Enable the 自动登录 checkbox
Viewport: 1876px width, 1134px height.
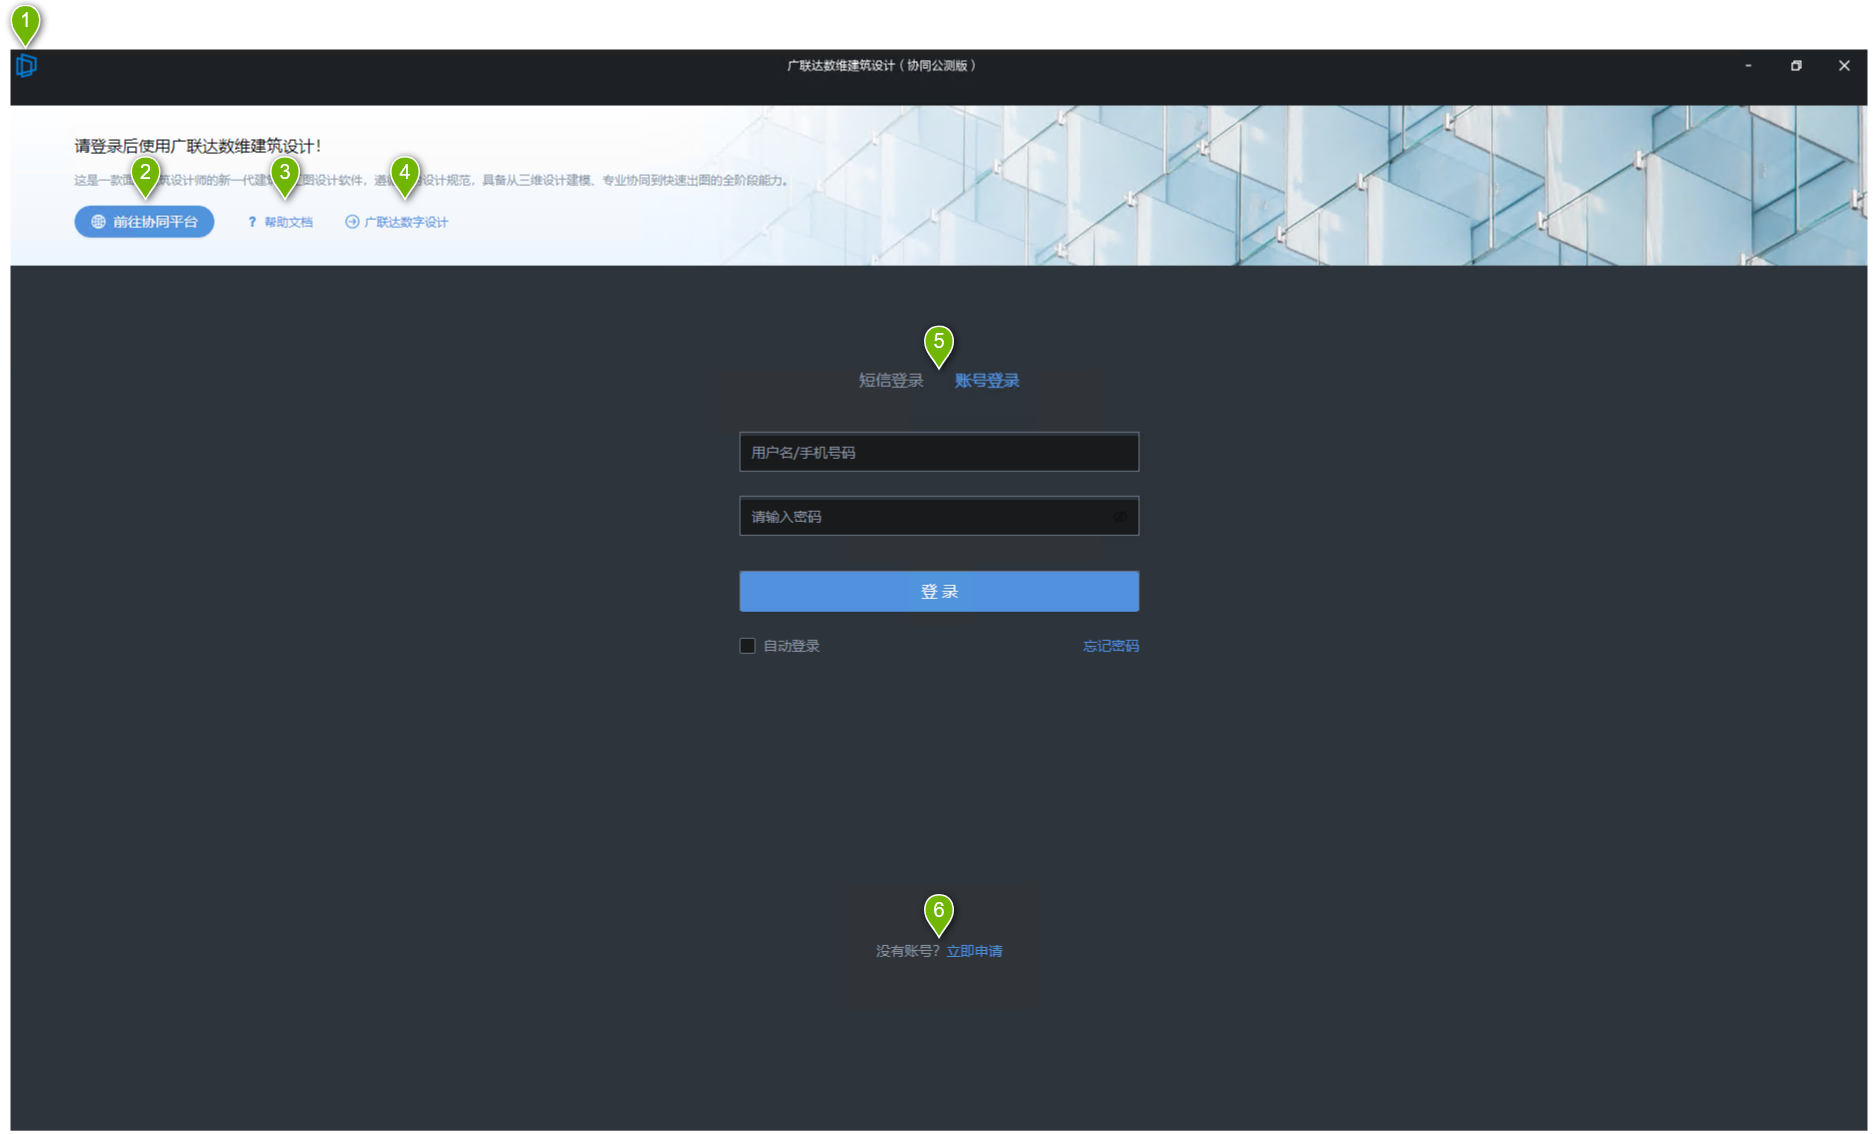[x=747, y=646]
